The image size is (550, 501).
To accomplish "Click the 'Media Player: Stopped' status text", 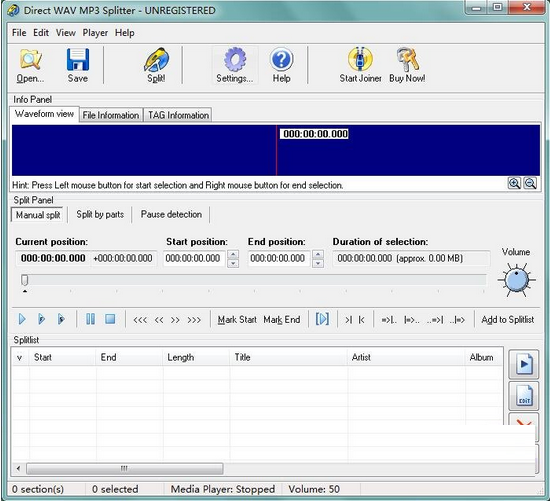I will pos(223,489).
